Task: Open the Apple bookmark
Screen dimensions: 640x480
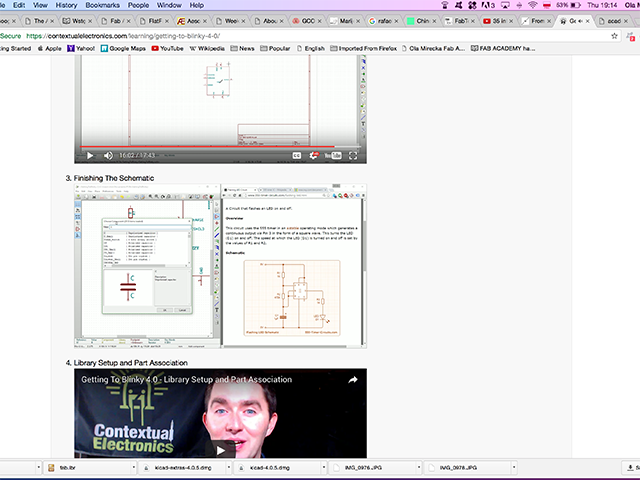Action: [x=49, y=48]
